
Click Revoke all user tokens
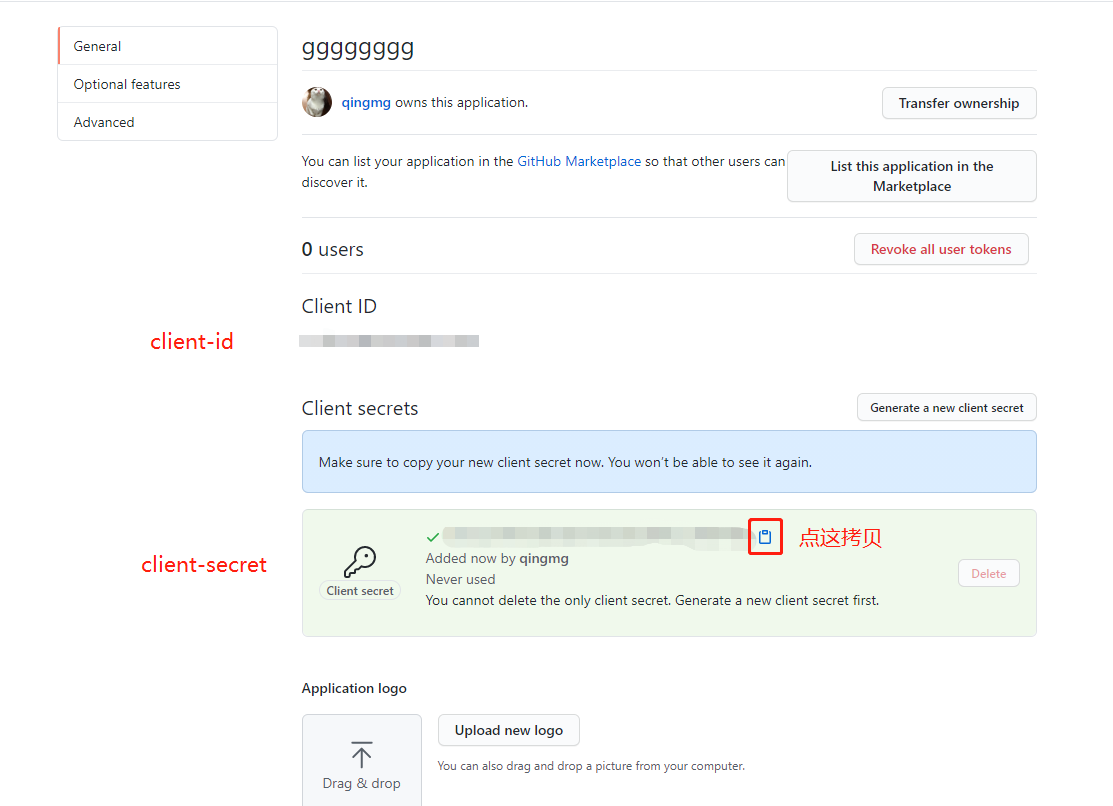click(940, 249)
